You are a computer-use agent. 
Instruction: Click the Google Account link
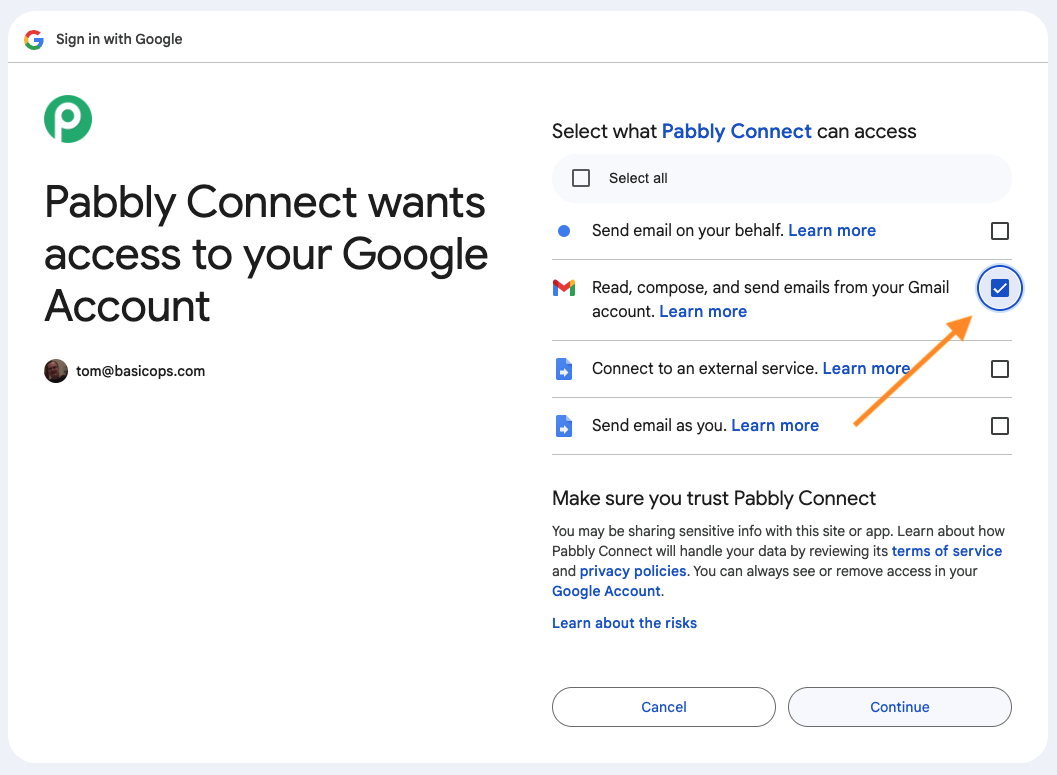point(605,591)
